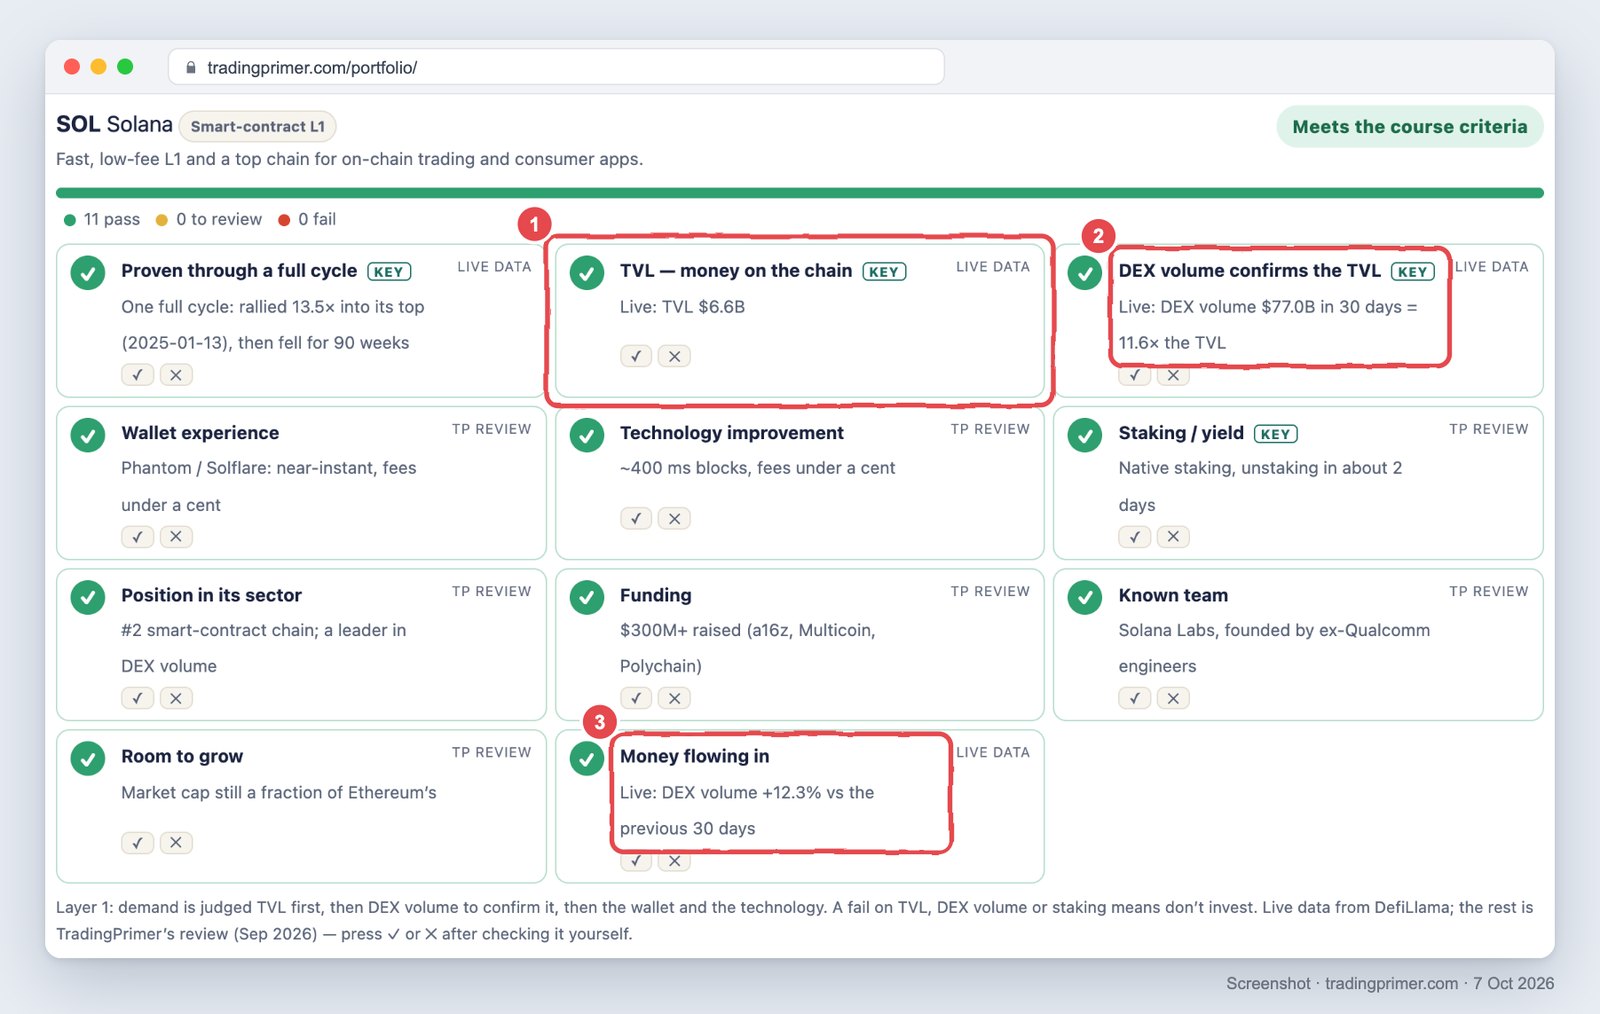Click the 11 pass legend entry
This screenshot has width=1600, height=1014.
coord(102,220)
